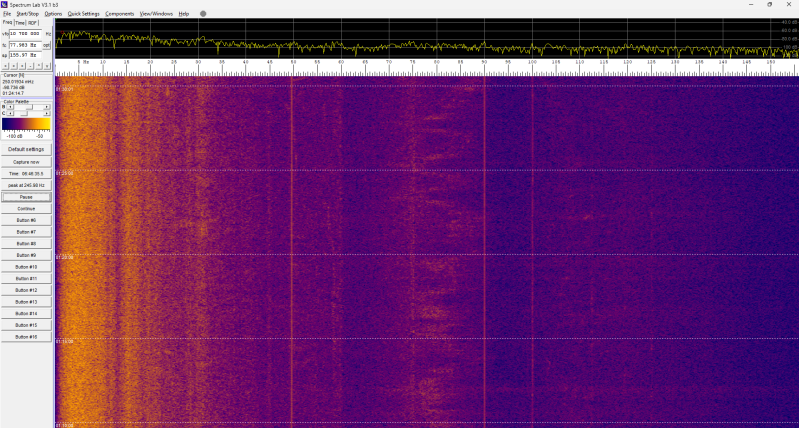Image resolution: width=799 pixels, height=428 pixels.
Task: Click the gray round status indicator in menu bar
Action: coord(203,14)
